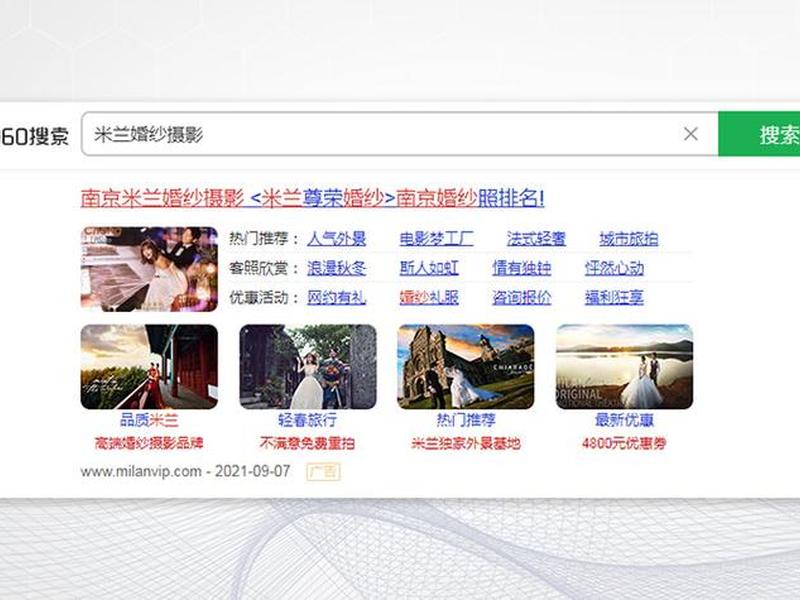The width and height of the screenshot is (800, 600).
Task: Click the 热门推荐 caption under the castle photo
Action: tap(466, 420)
